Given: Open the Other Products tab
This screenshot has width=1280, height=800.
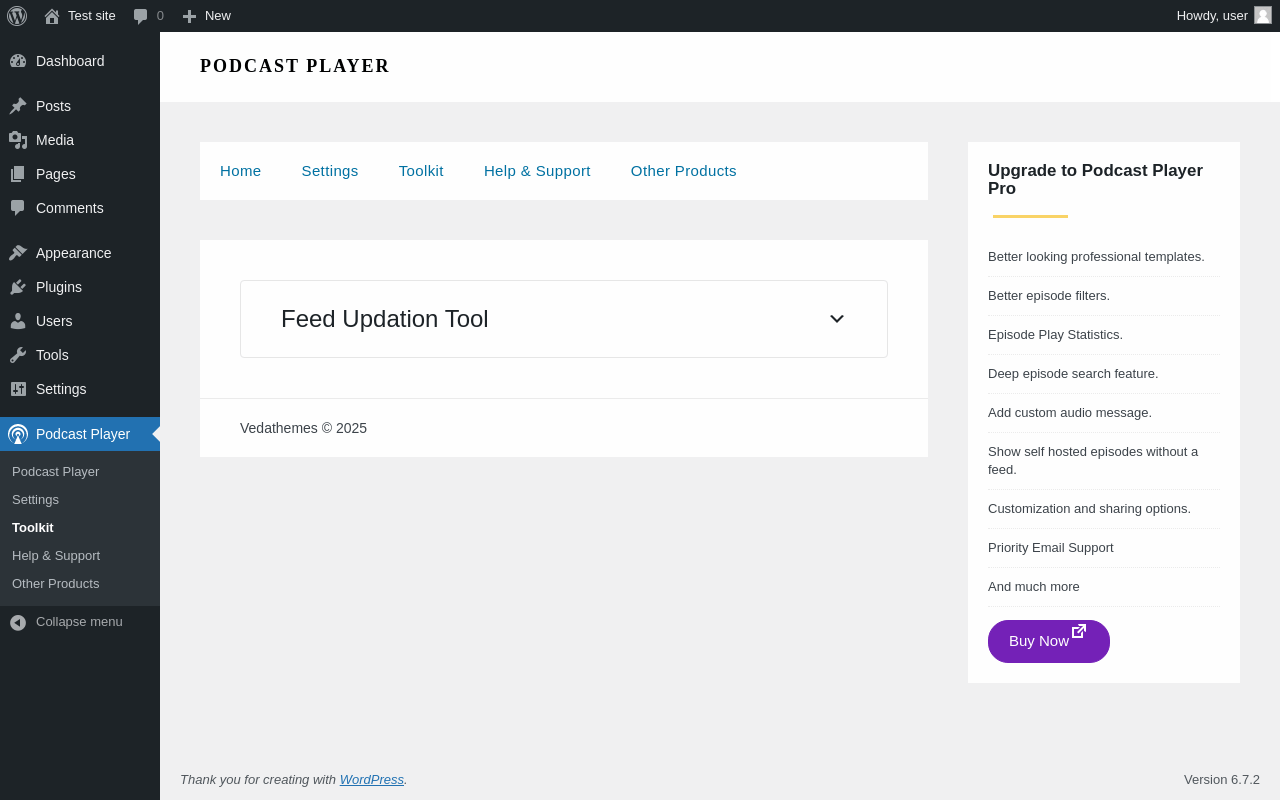Looking at the screenshot, I should [684, 171].
